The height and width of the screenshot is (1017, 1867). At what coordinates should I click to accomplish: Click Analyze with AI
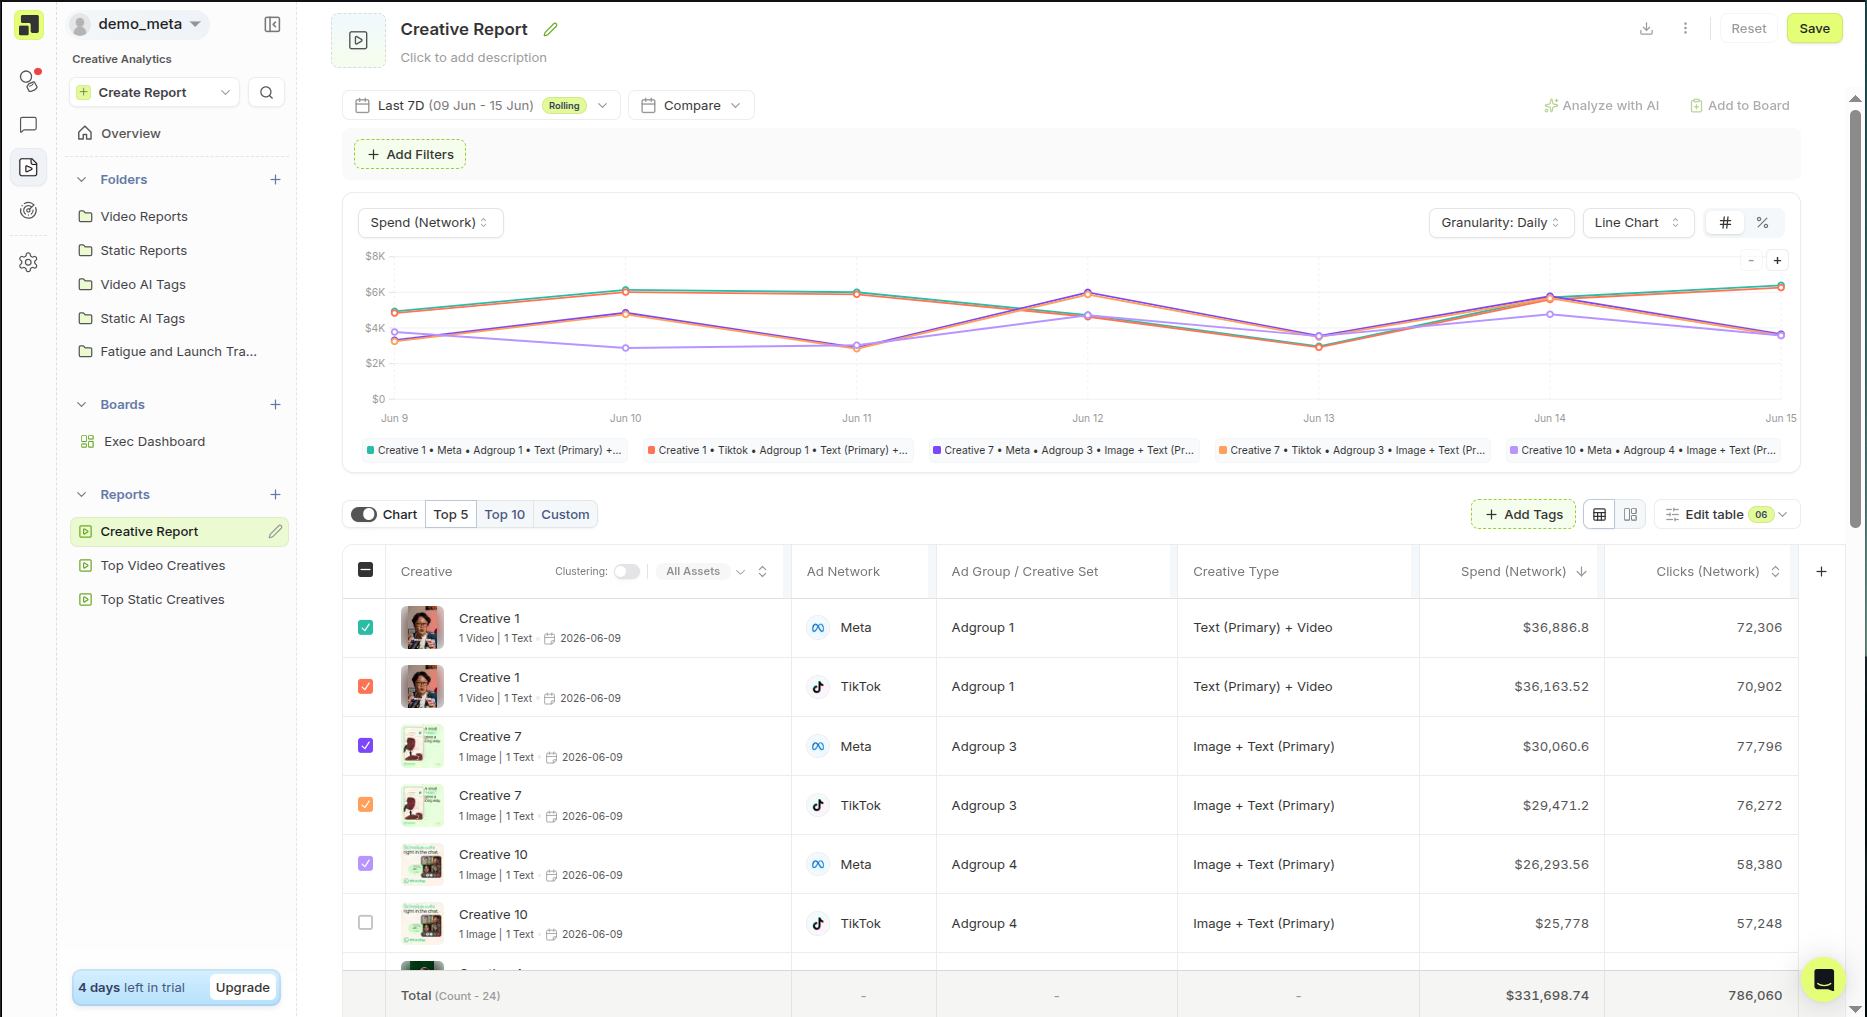[x=1601, y=105]
